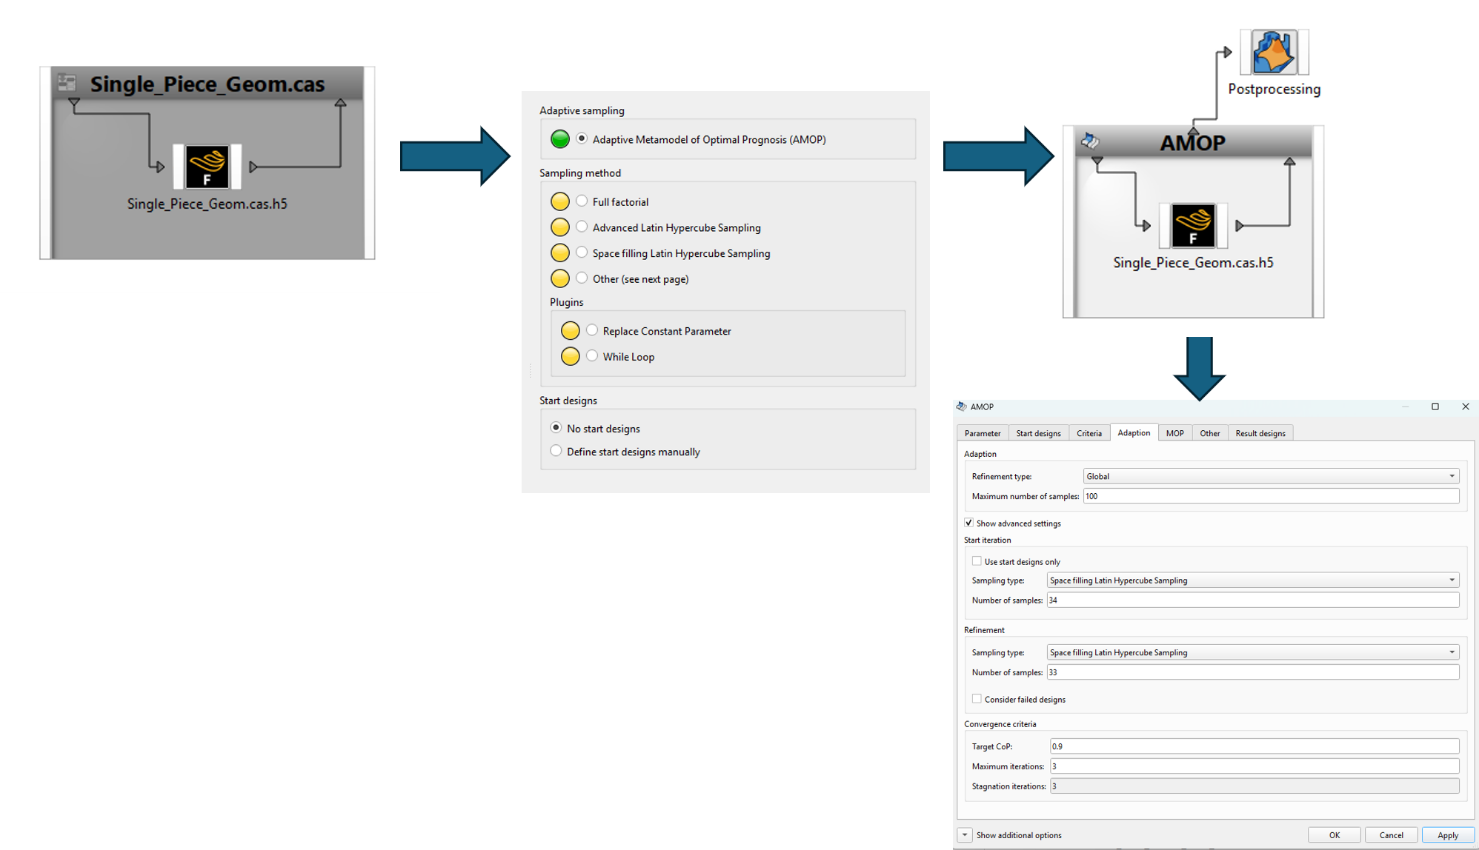1479x850 pixels.
Task: Select the Fluent node in Single_Piece_Geom.cas system
Action: [x=207, y=167]
